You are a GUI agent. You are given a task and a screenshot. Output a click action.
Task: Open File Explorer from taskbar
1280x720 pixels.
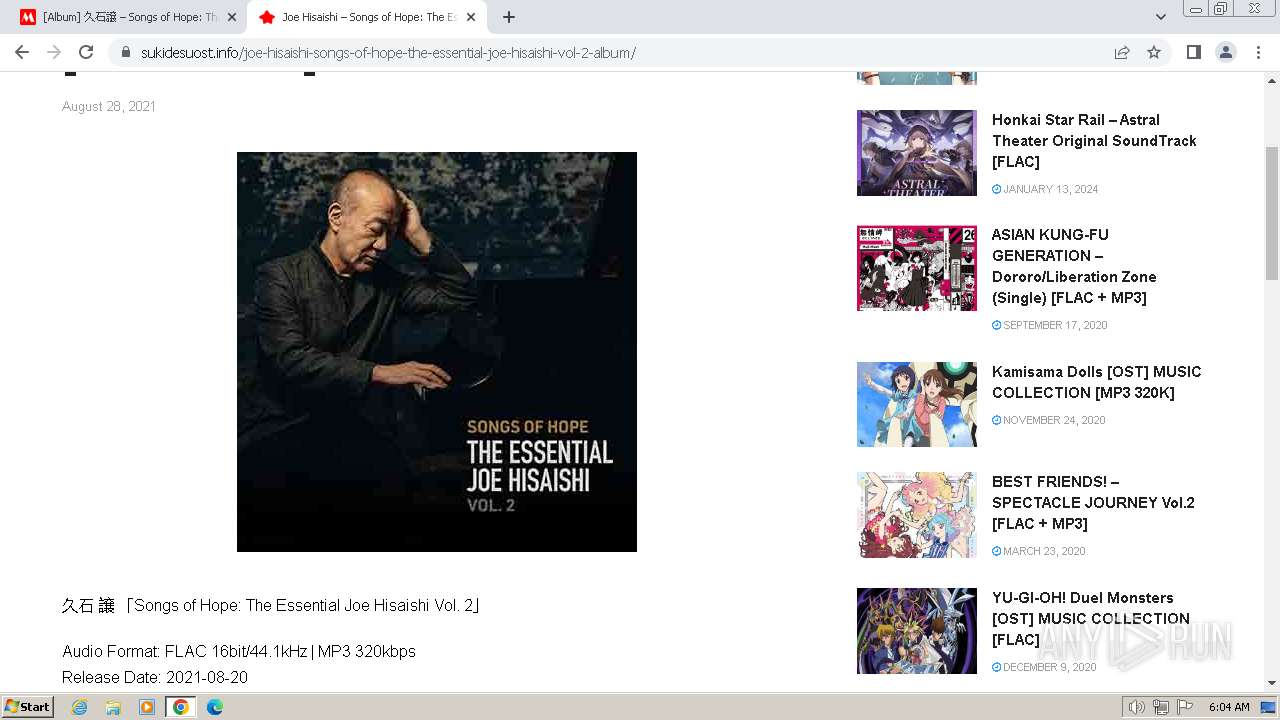point(113,707)
